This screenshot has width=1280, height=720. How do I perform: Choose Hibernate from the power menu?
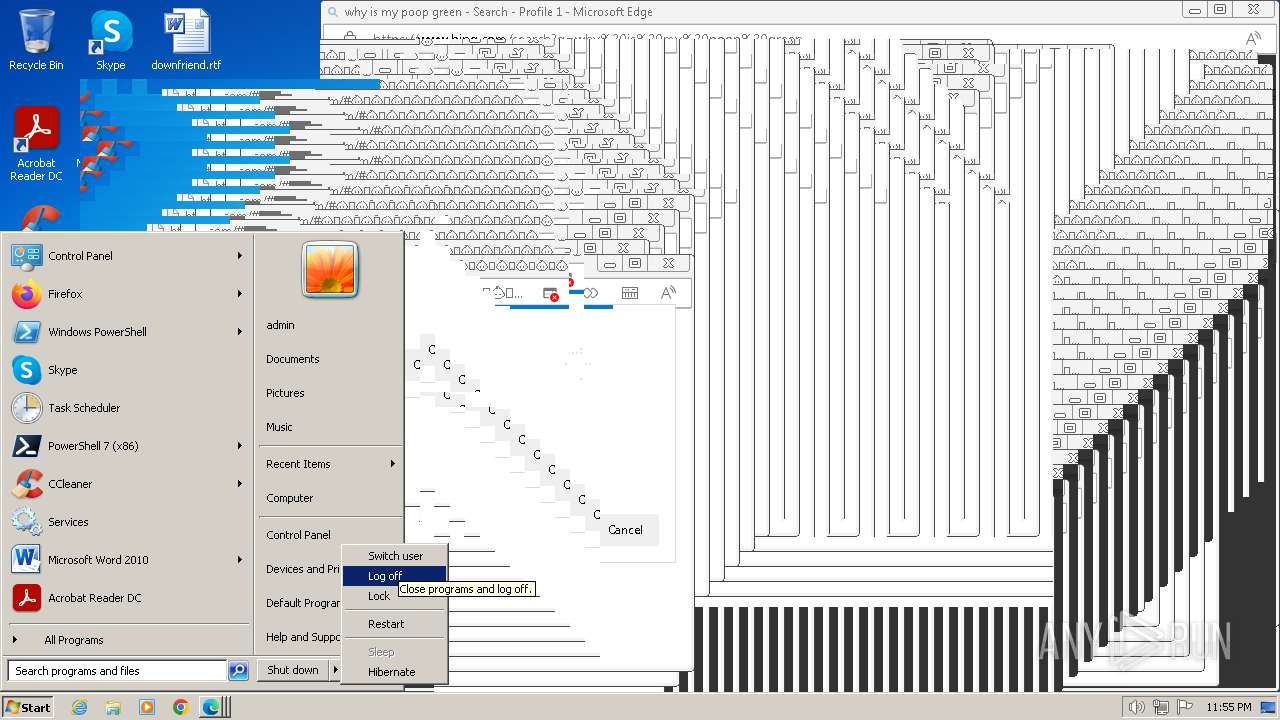tap(394, 672)
